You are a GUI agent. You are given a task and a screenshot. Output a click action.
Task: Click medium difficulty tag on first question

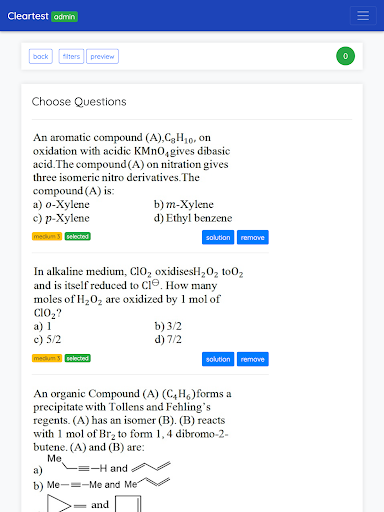(47, 236)
